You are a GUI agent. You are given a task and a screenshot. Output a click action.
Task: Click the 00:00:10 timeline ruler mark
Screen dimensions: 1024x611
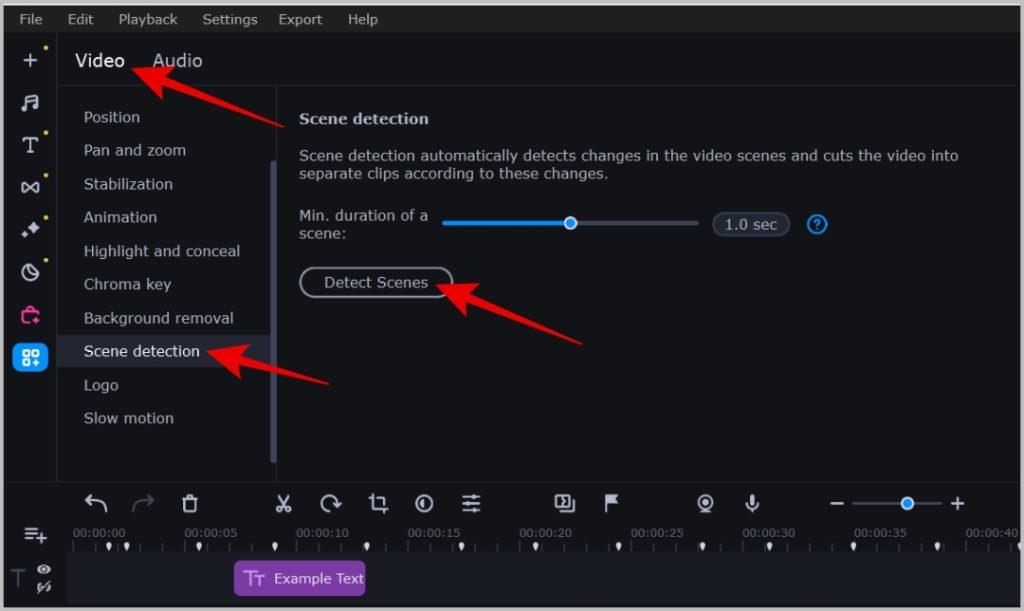tap(322, 533)
